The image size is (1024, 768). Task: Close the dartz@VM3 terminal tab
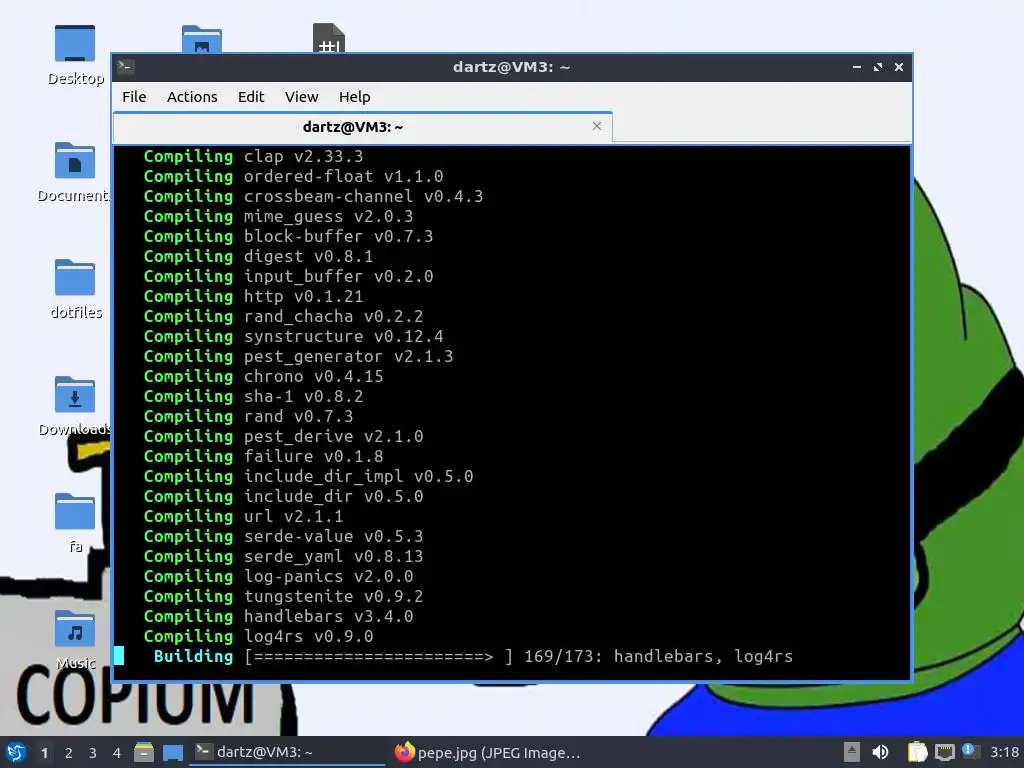point(597,126)
